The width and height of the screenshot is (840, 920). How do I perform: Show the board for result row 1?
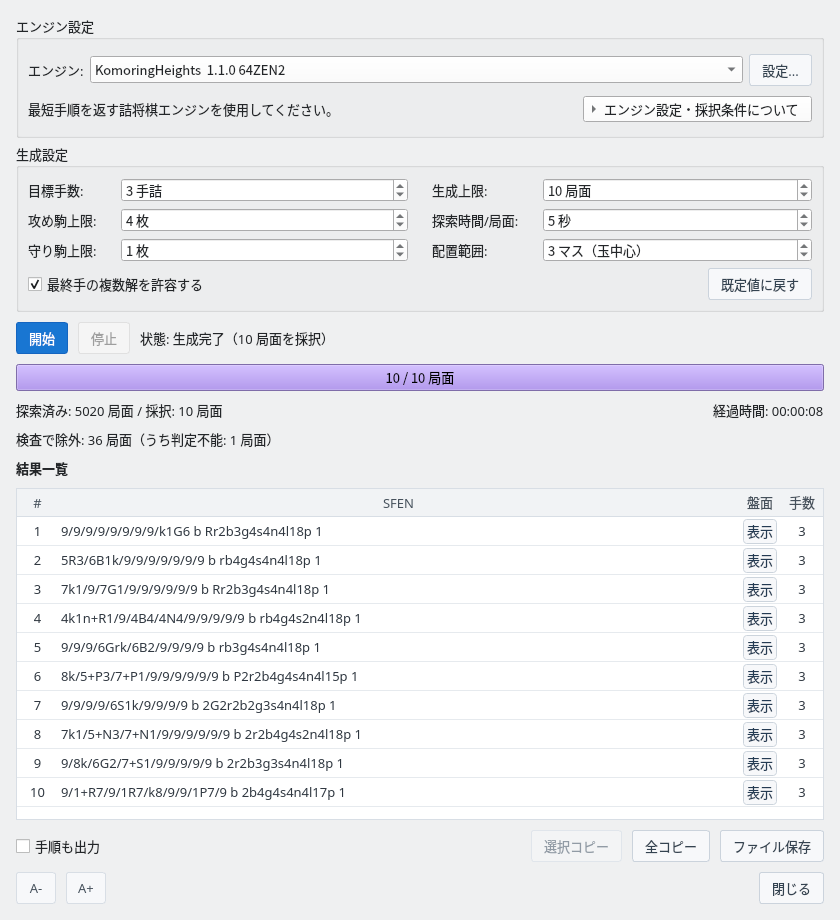point(760,532)
